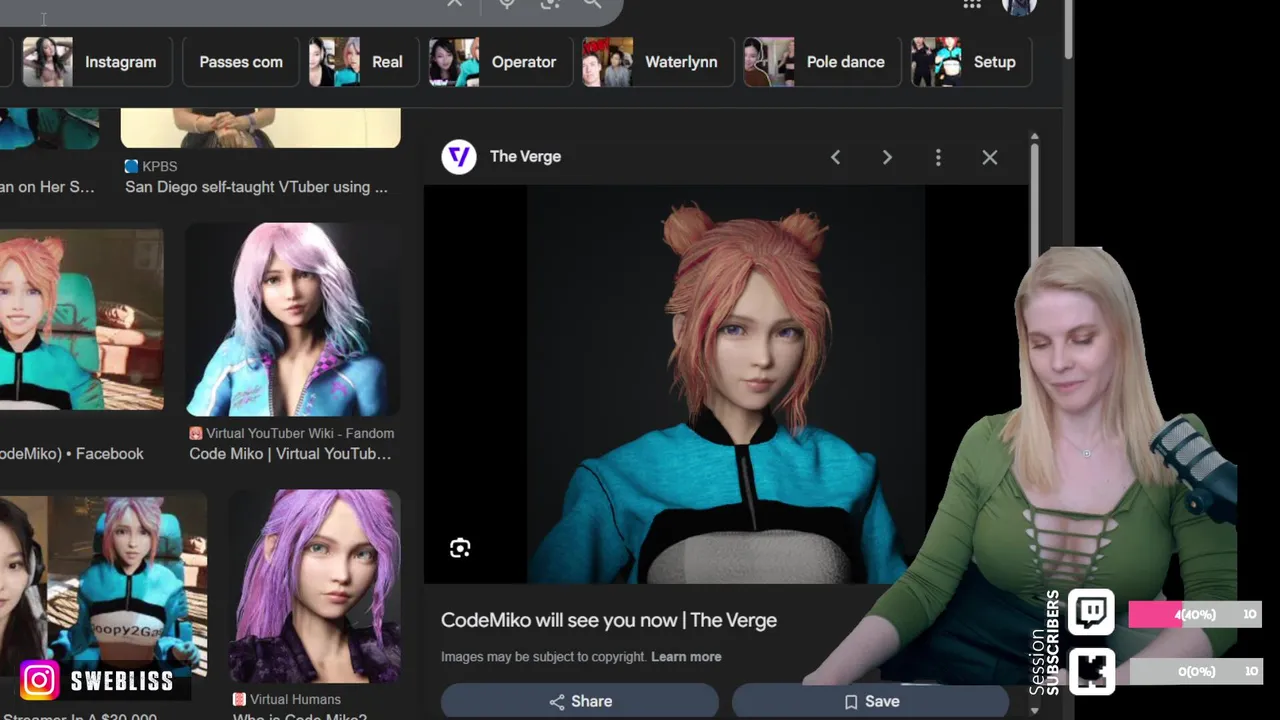
Task: Click the page's main vertical scrollbar
Action: point(1068,30)
